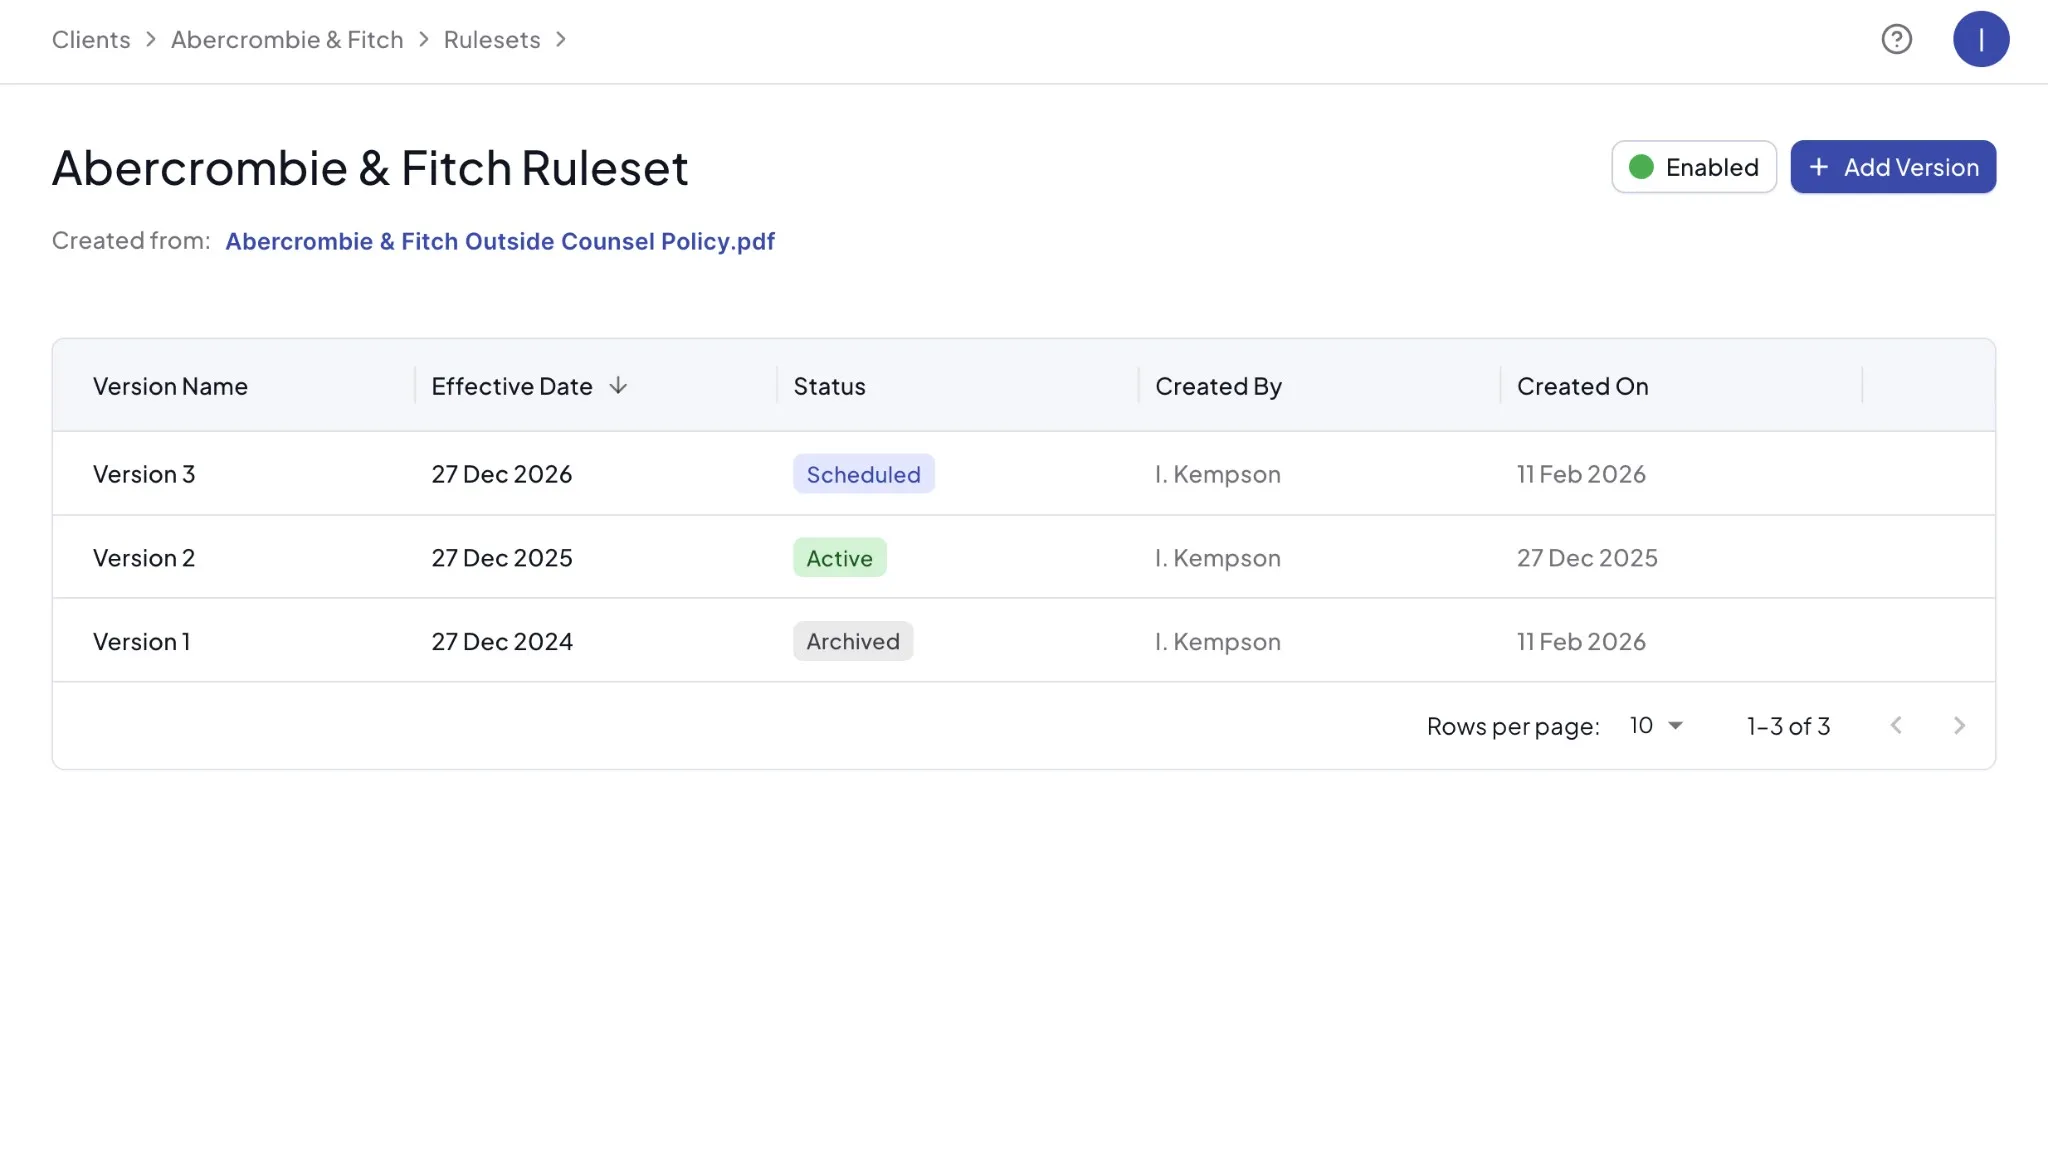This screenshot has width=2048, height=1156.
Task: Go to the previous page arrow
Action: tap(1895, 726)
